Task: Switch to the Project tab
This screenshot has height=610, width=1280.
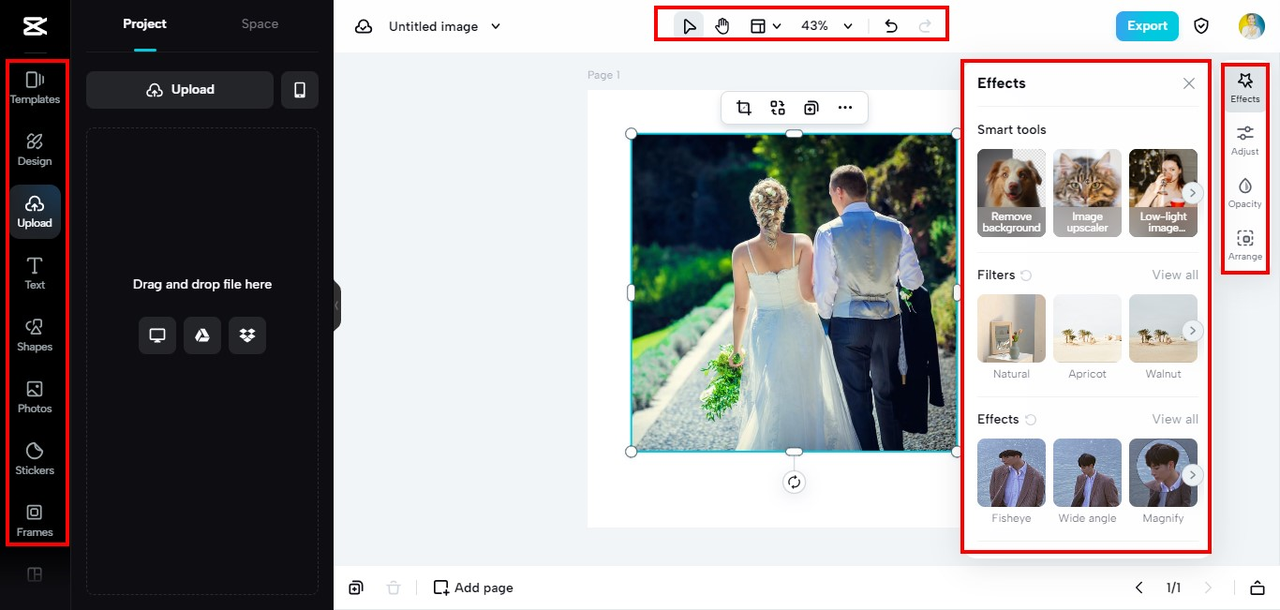Action: (145, 24)
